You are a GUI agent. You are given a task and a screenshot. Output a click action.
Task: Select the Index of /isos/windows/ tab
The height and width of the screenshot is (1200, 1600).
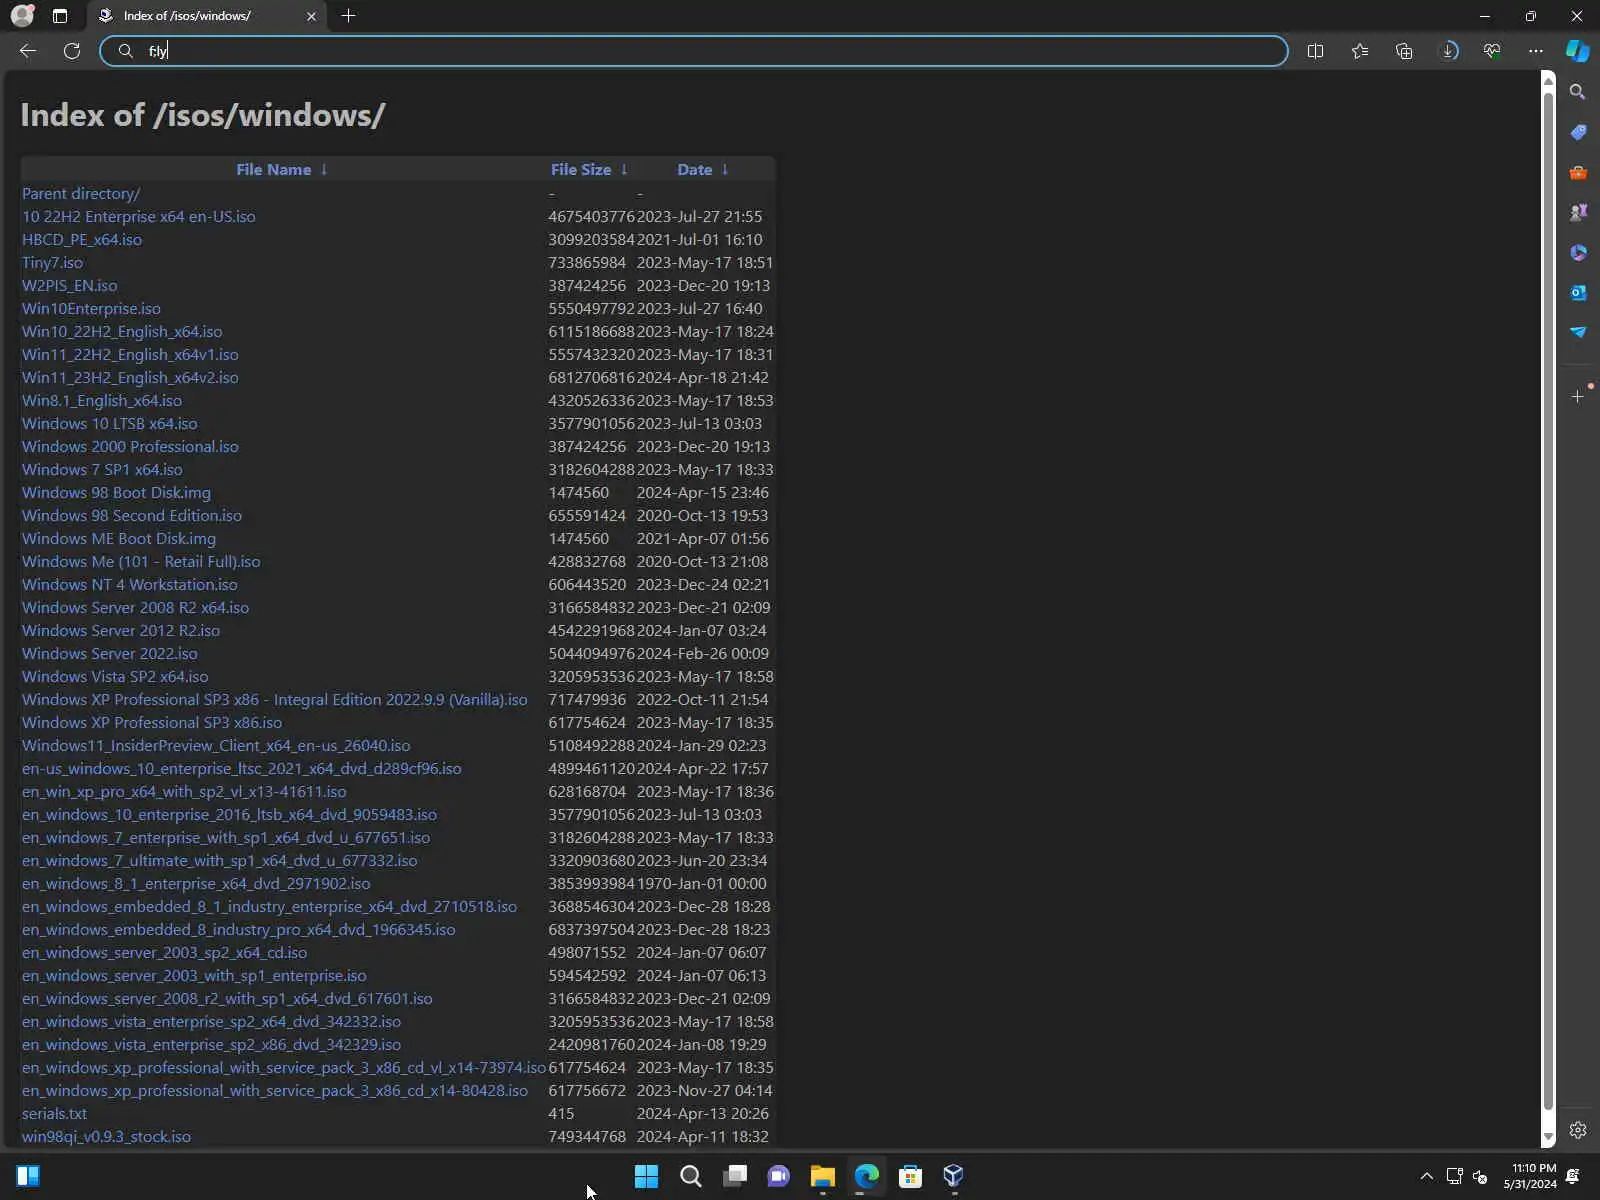[206, 16]
